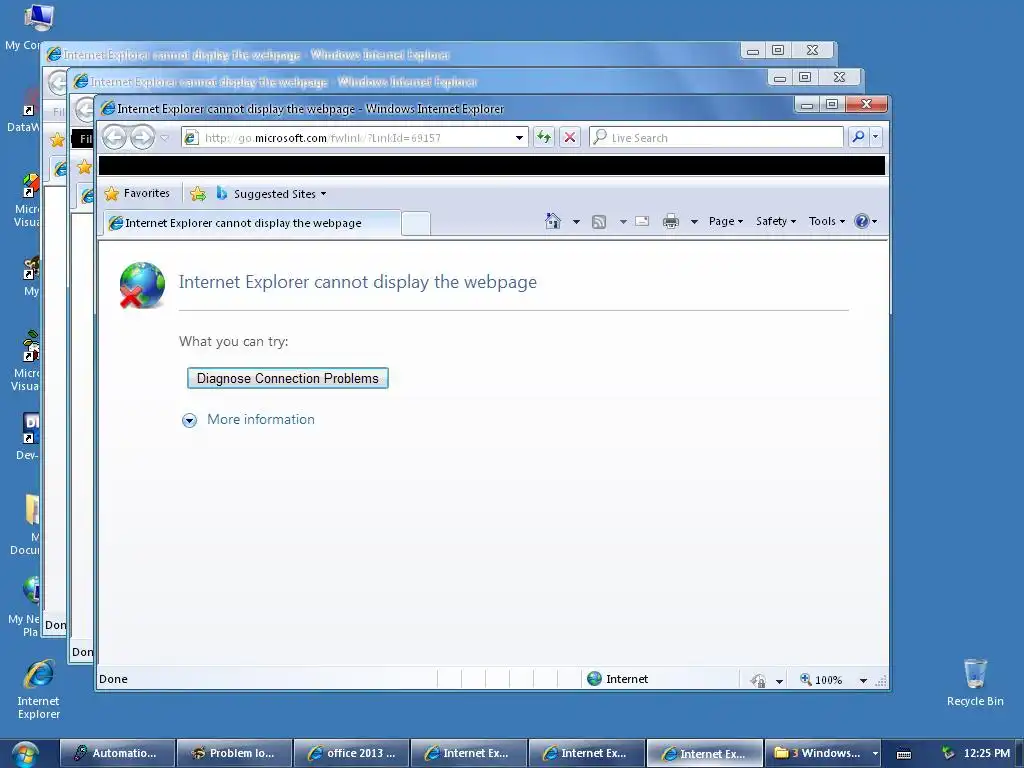Go back with the Back arrow button
1024x768 pixels.
click(115, 138)
